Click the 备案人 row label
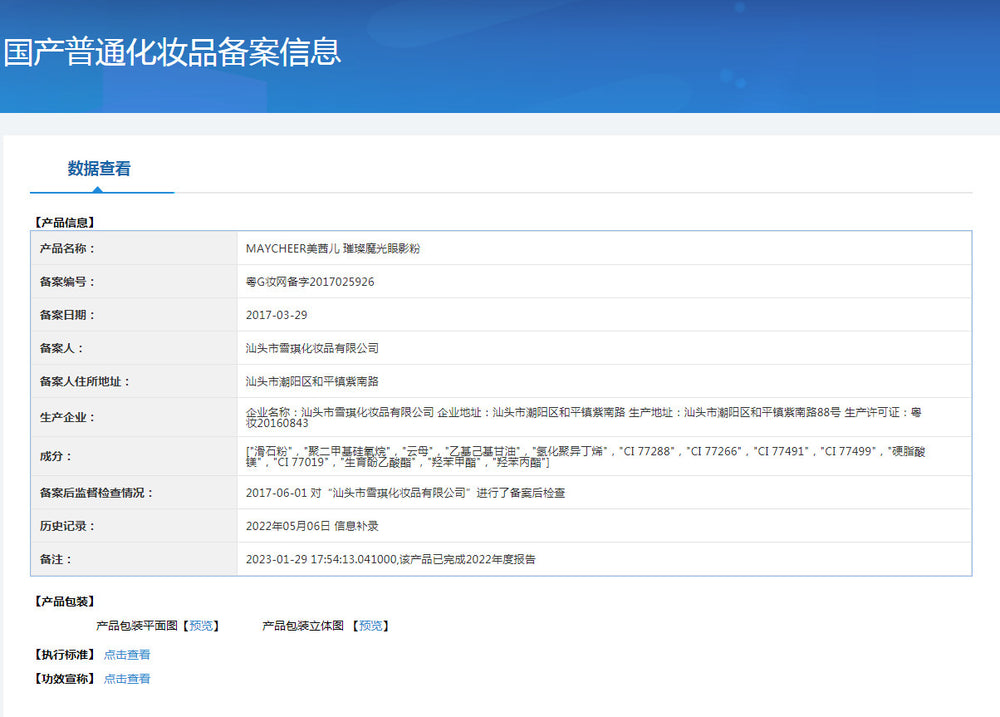The image size is (1000, 717). click(x=61, y=348)
